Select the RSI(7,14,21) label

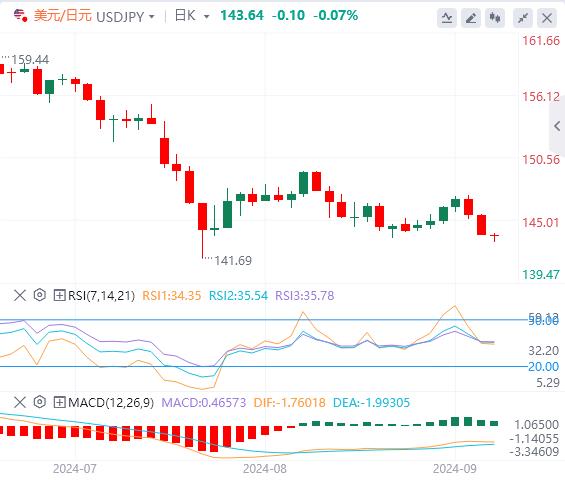point(101,295)
